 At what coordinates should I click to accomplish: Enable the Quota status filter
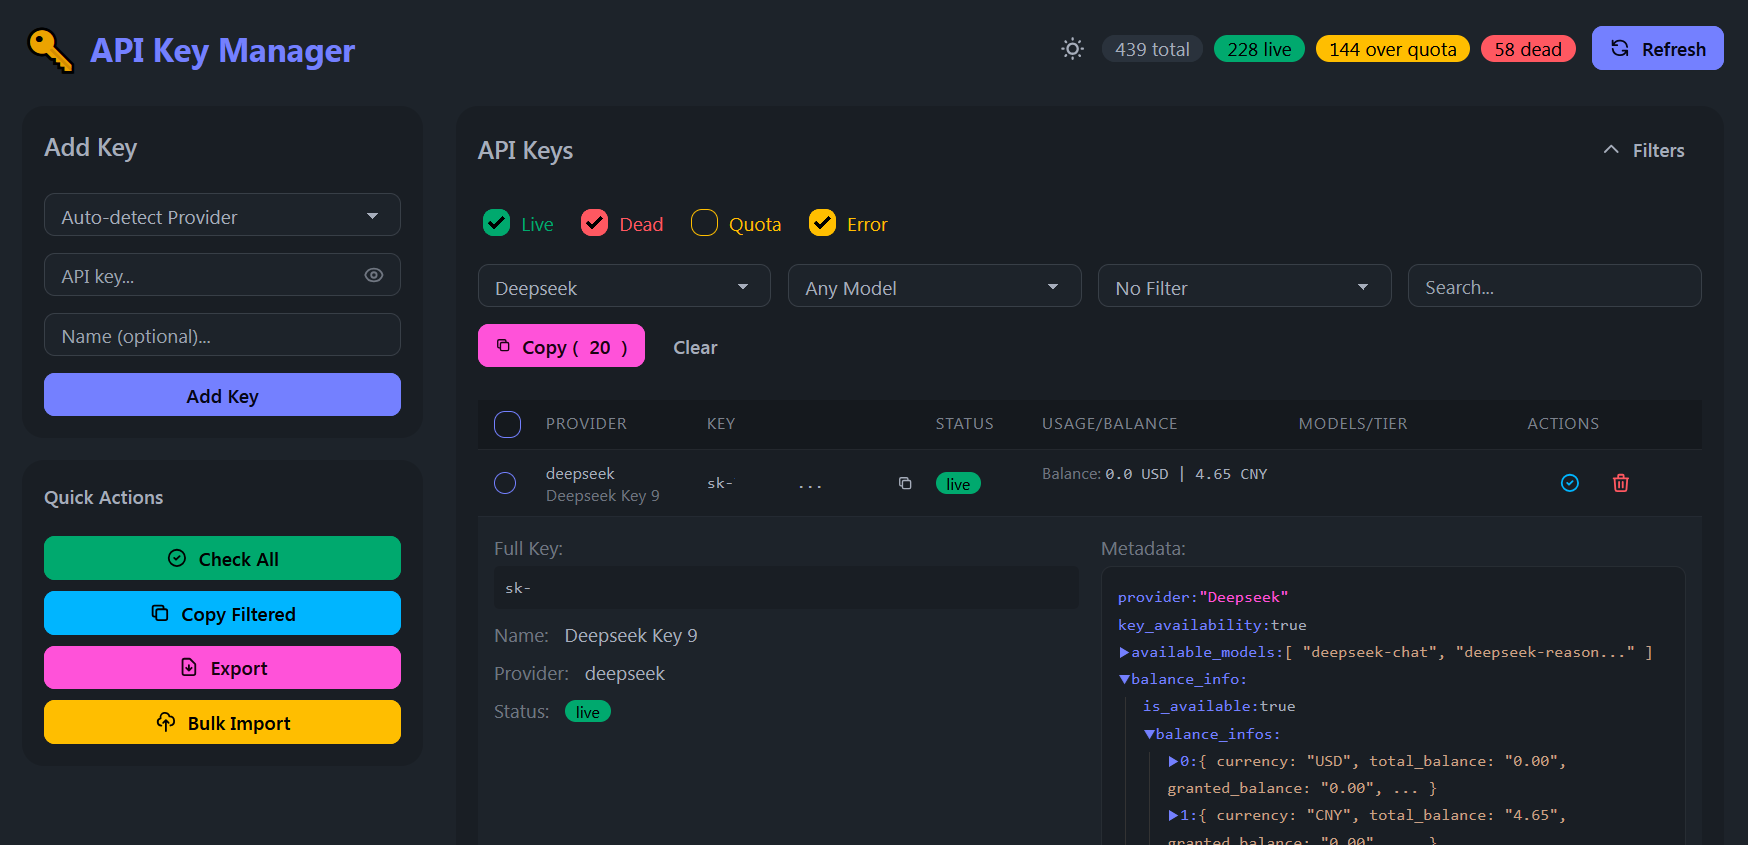[x=704, y=223]
